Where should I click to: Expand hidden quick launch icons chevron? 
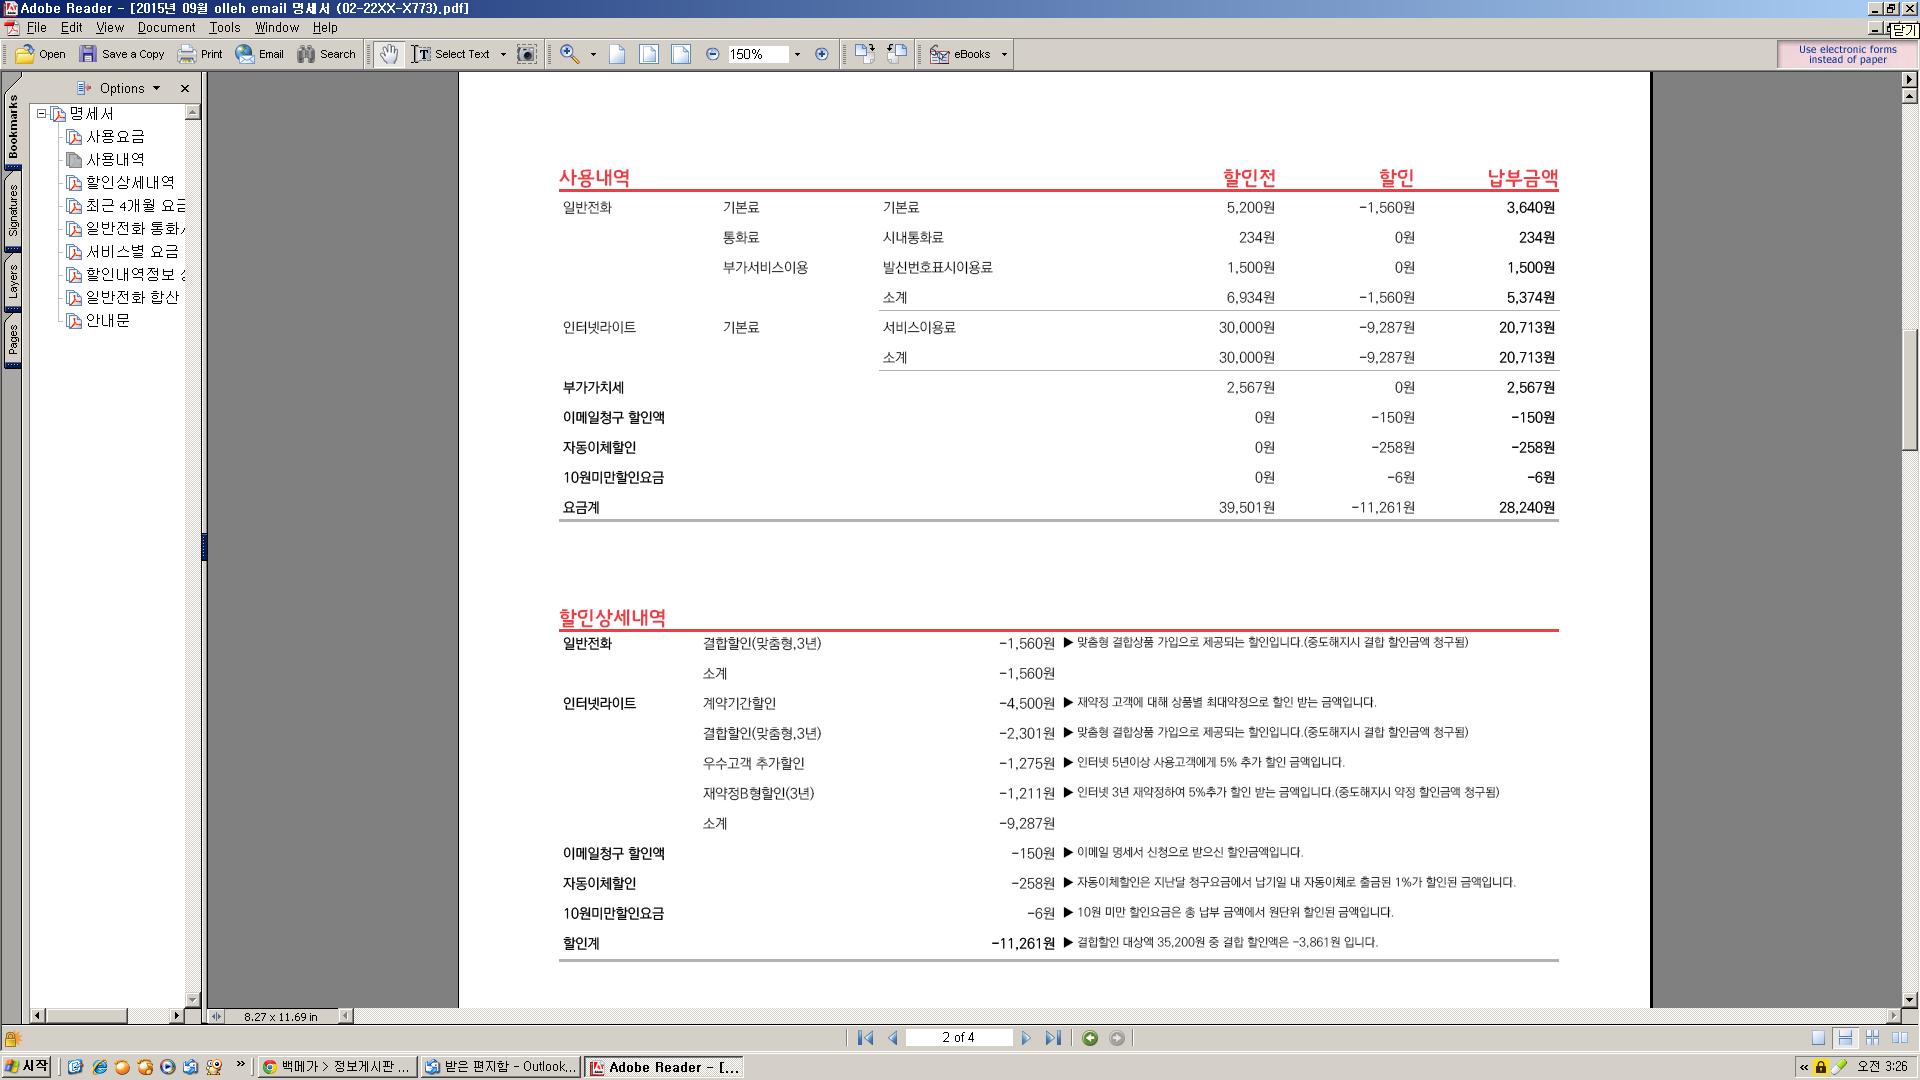coord(241,1066)
